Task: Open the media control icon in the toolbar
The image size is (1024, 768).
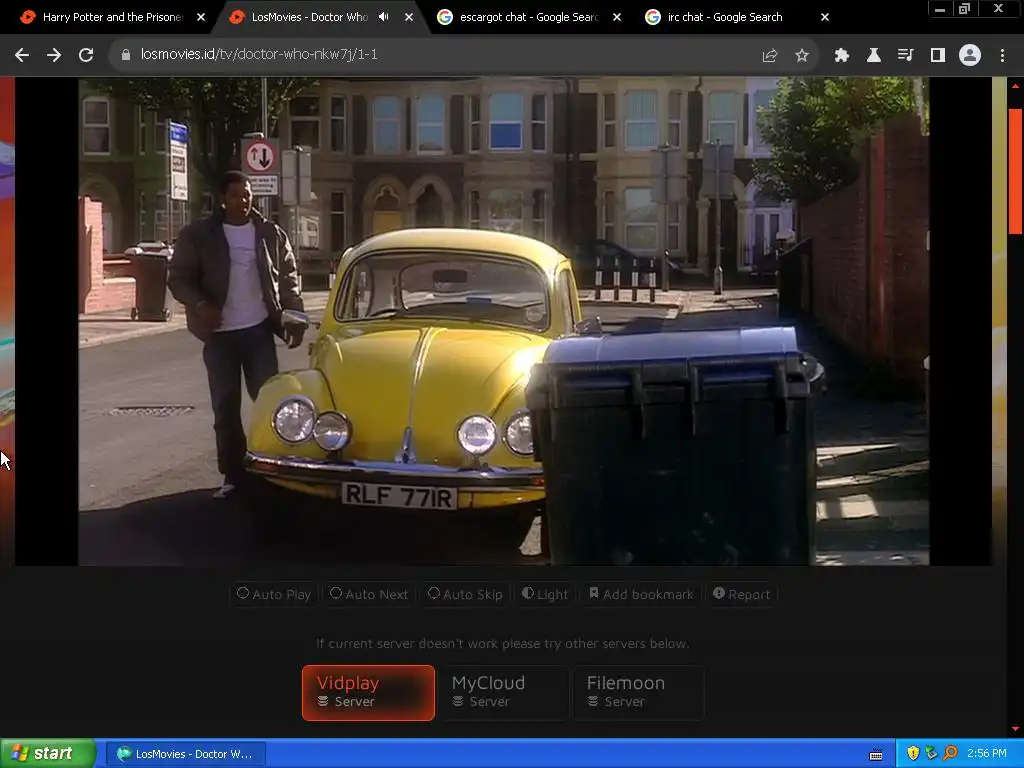Action: pos(906,56)
